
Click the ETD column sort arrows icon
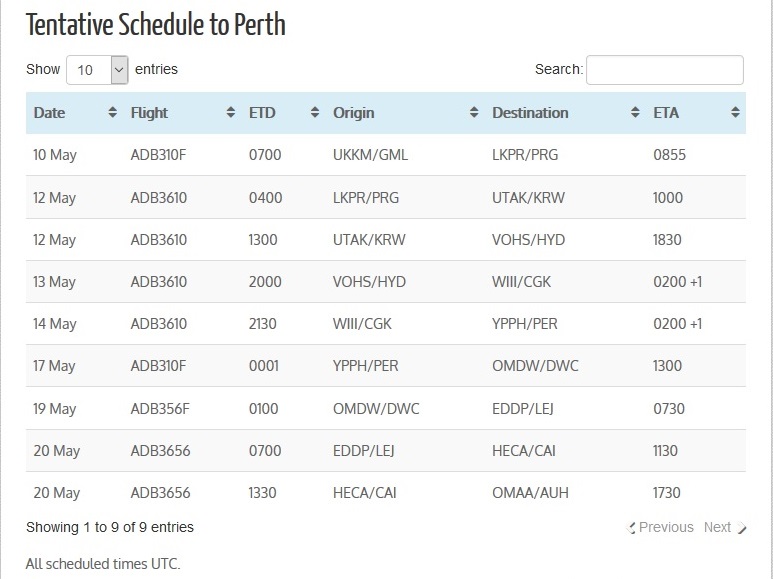(x=315, y=112)
